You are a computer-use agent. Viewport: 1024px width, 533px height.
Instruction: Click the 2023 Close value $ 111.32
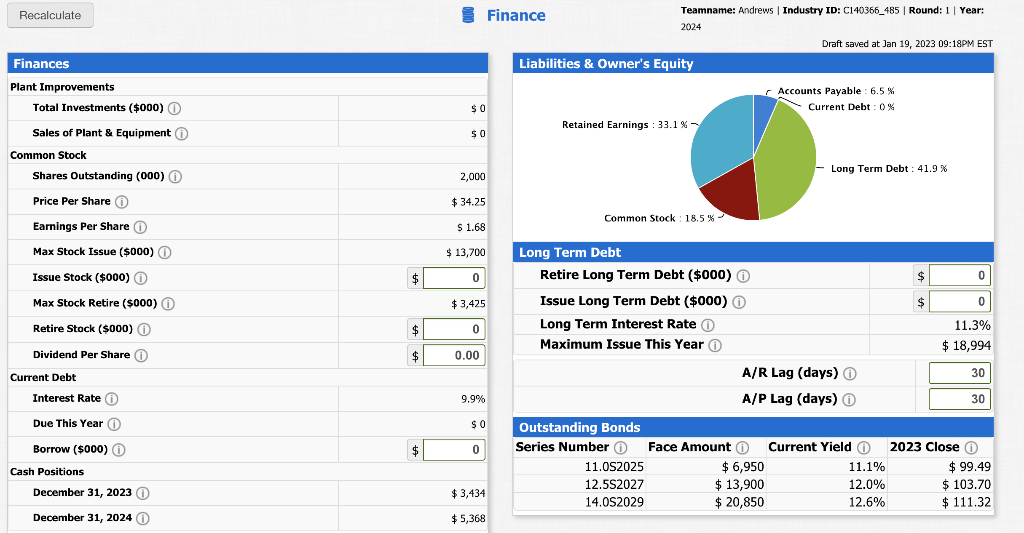[x=966, y=502]
